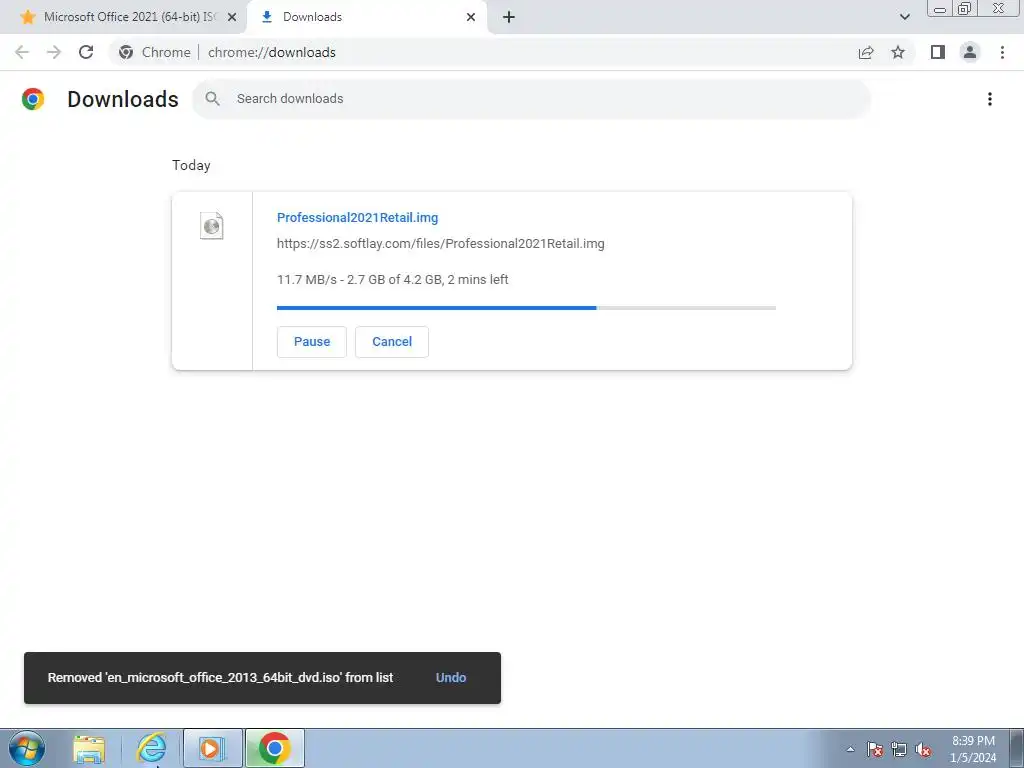Click the Chrome taskbar button
1024x768 pixels.
click(x=275, y=748)
